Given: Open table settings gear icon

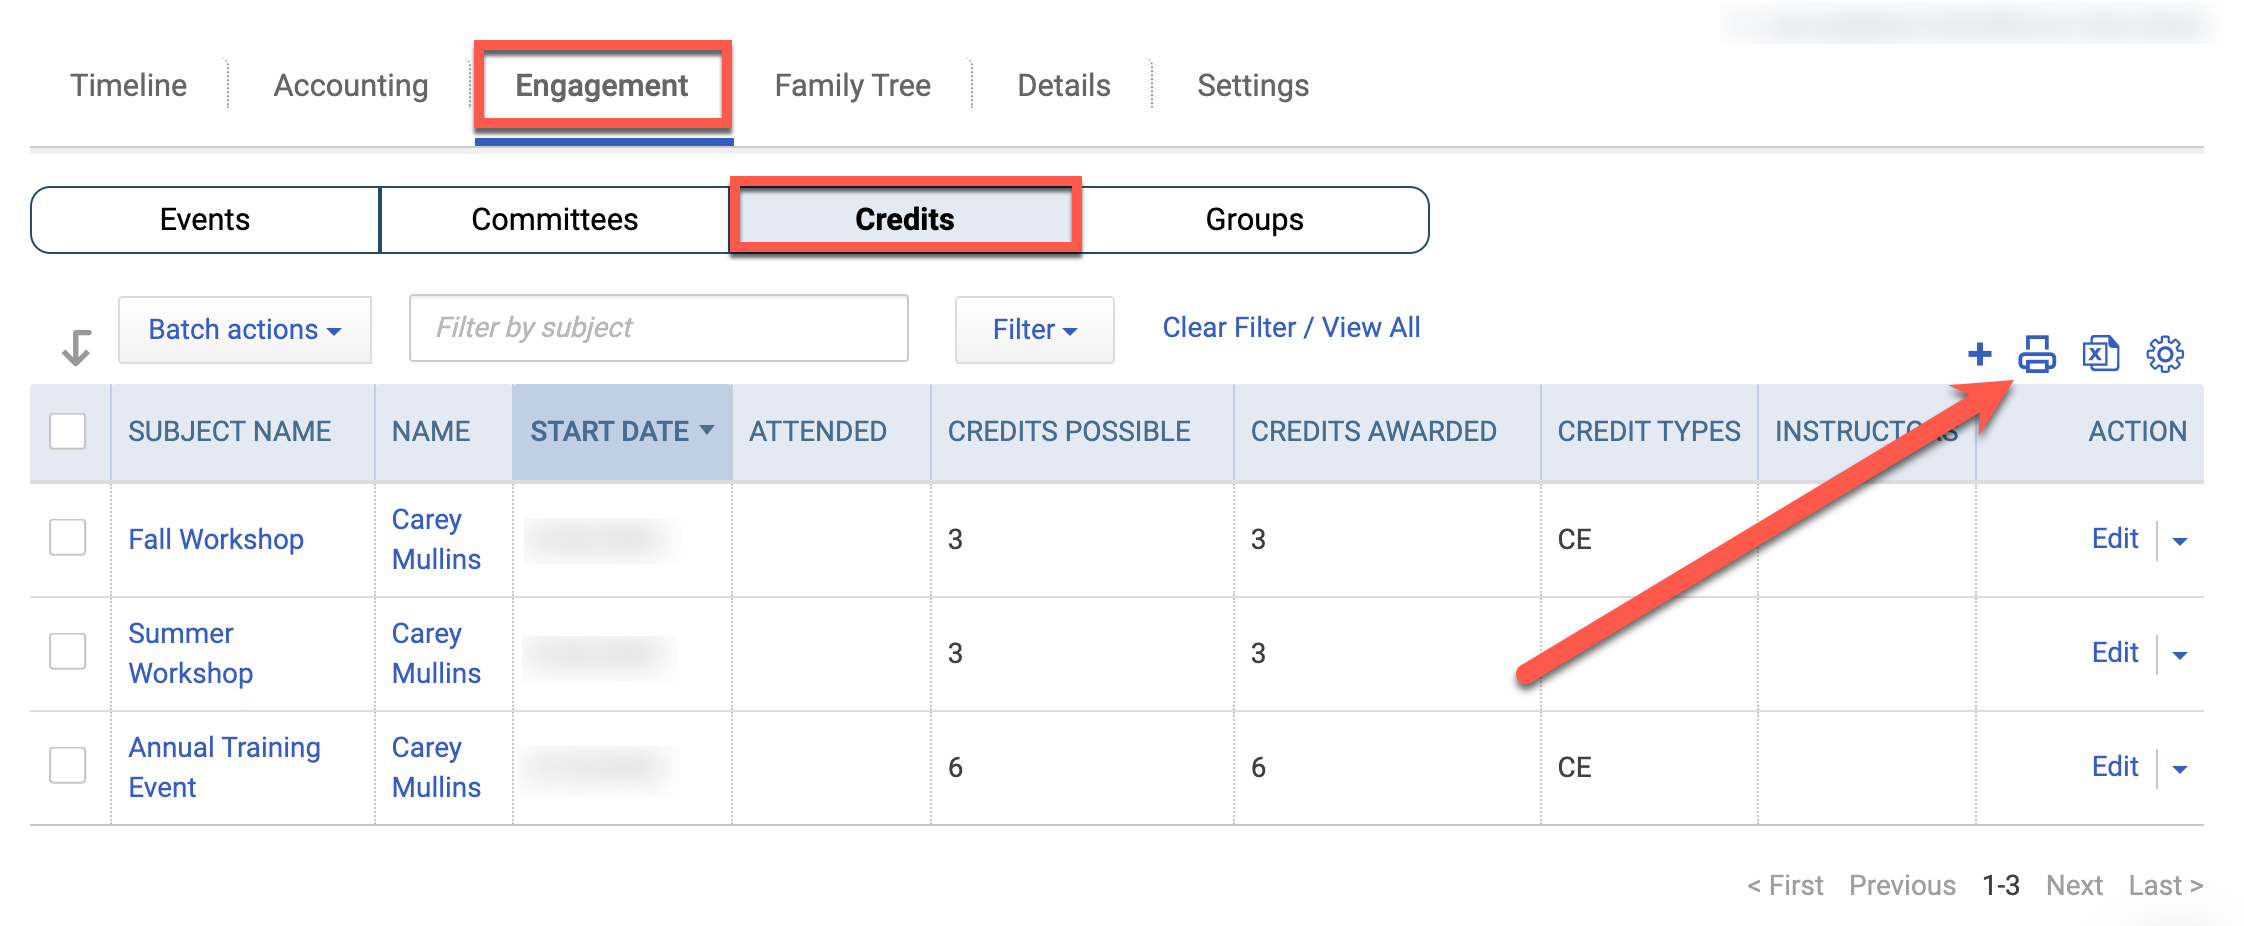Looking at the screenshot, I should point(2165,354).
